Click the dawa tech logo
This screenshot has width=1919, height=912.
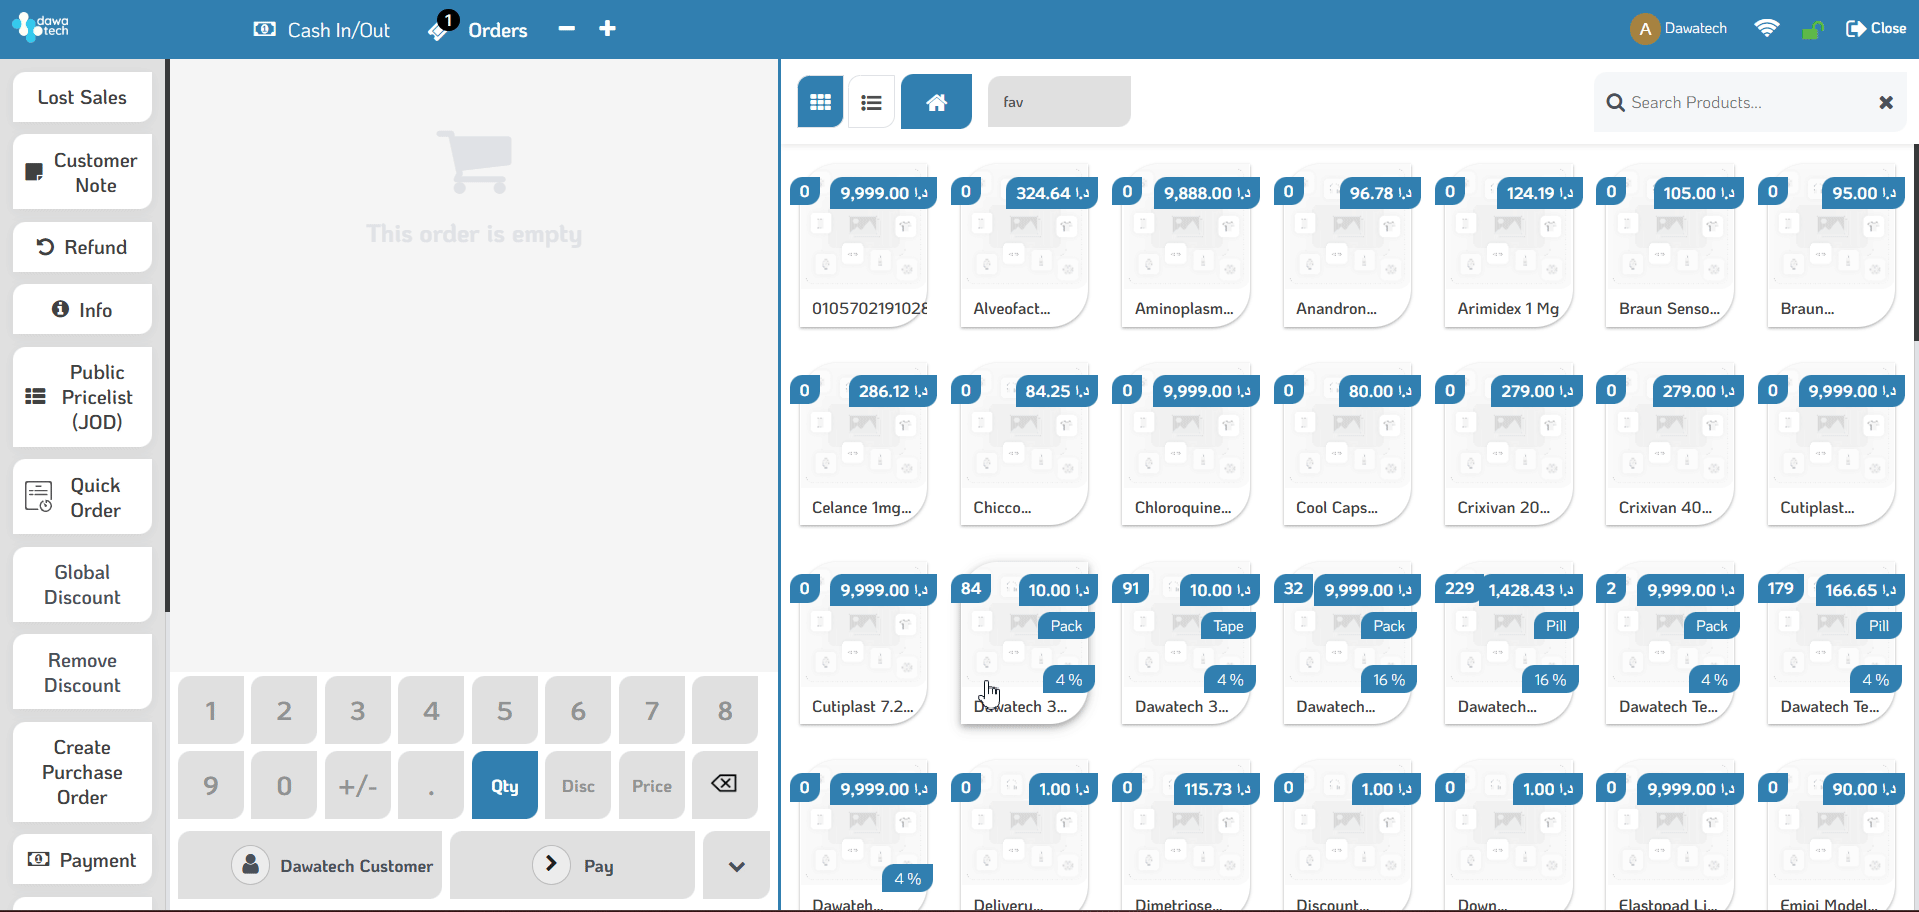[x=40, y=26]
